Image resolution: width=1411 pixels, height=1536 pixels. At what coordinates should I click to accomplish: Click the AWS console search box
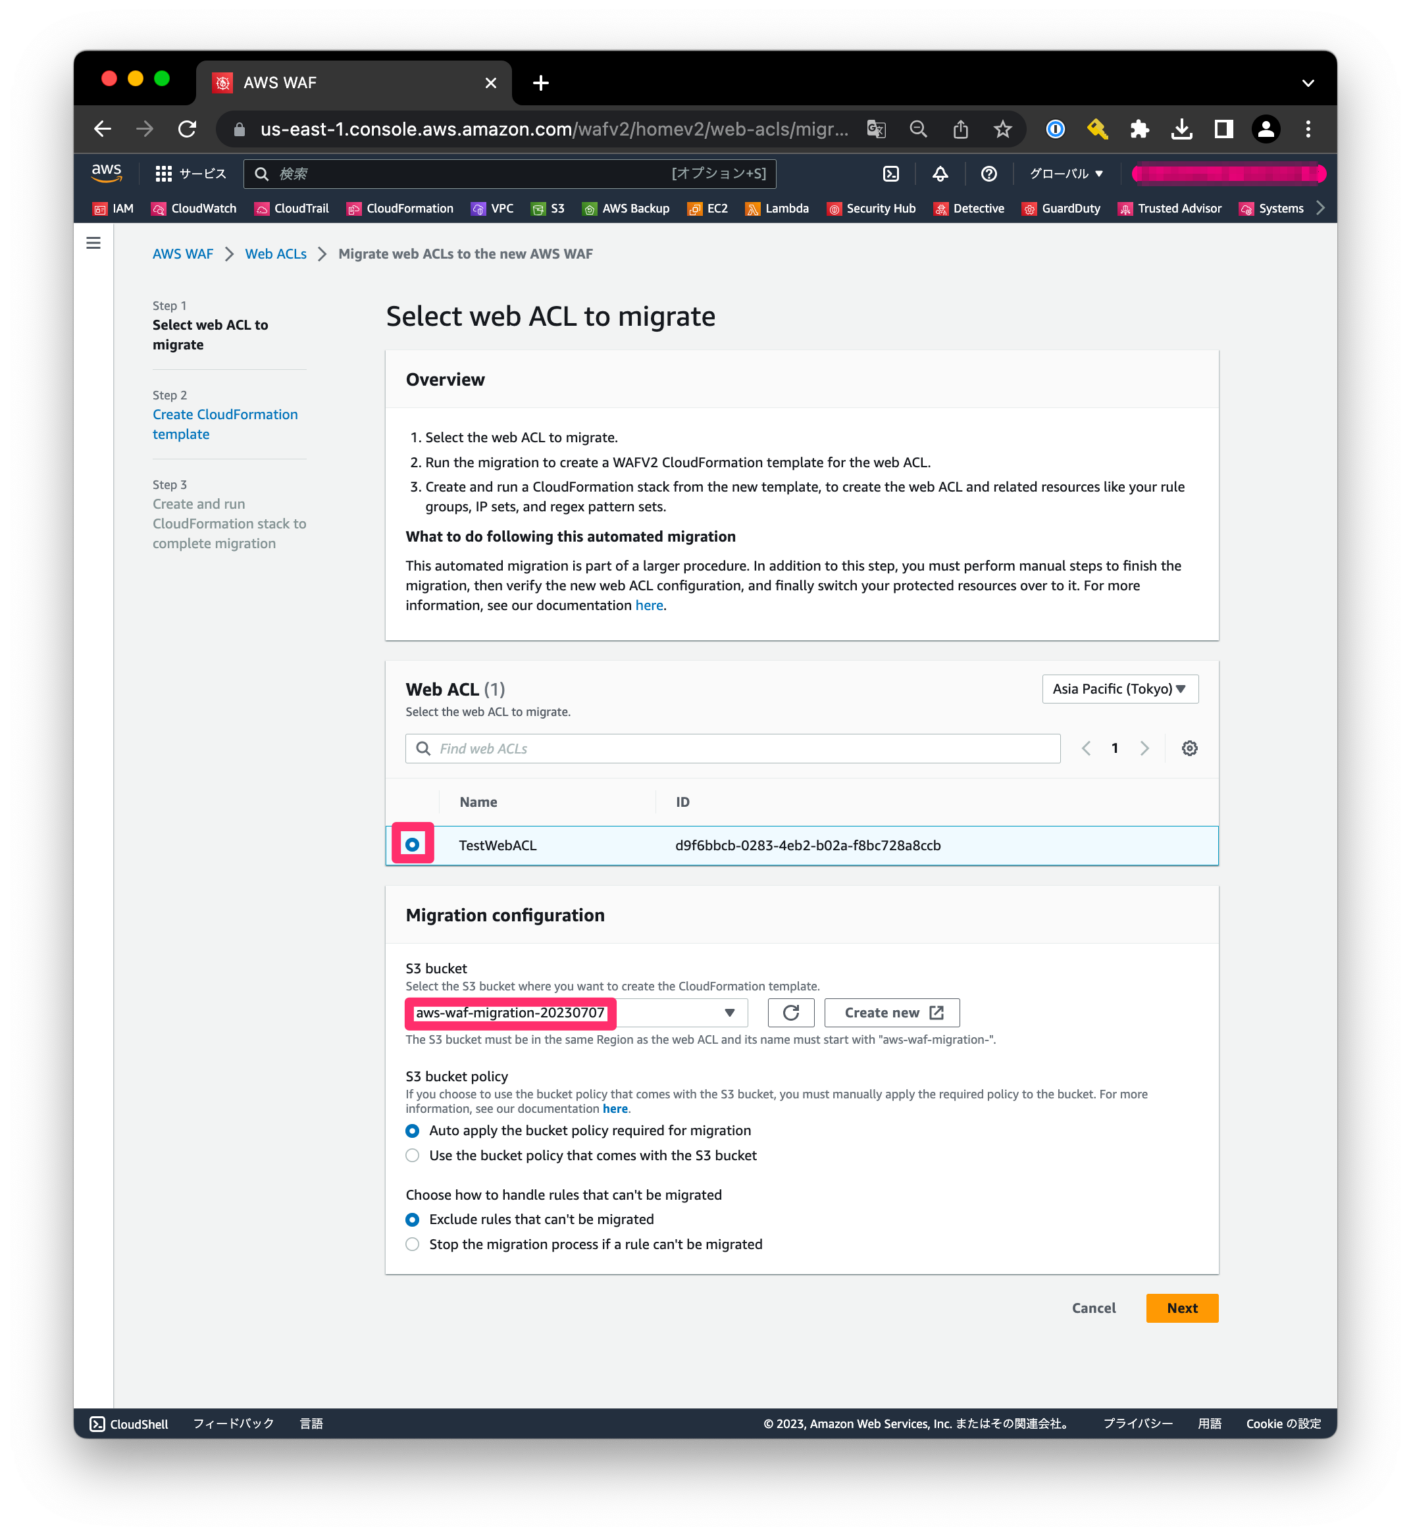point(510,174)
